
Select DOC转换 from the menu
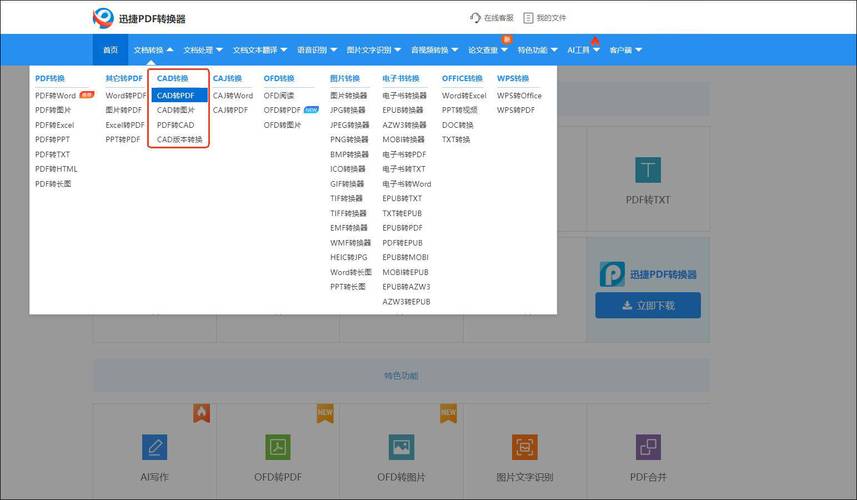pyautogui.click(x=458, y=125)
